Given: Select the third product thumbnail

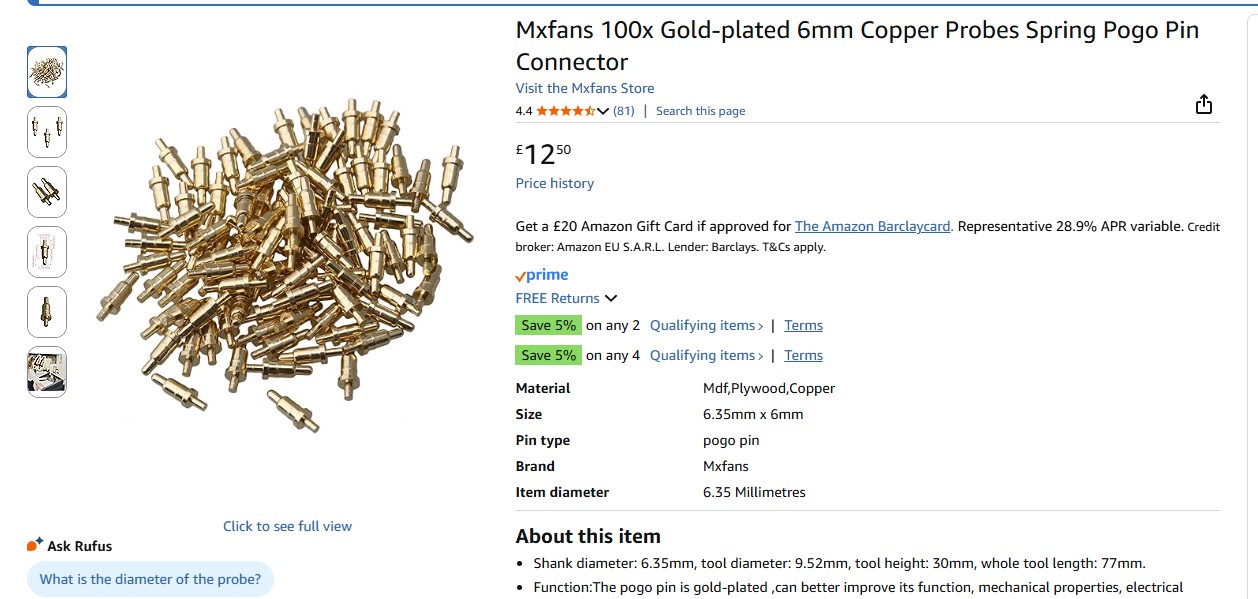Looking at the screenshot, I should (x=47, y=192).
